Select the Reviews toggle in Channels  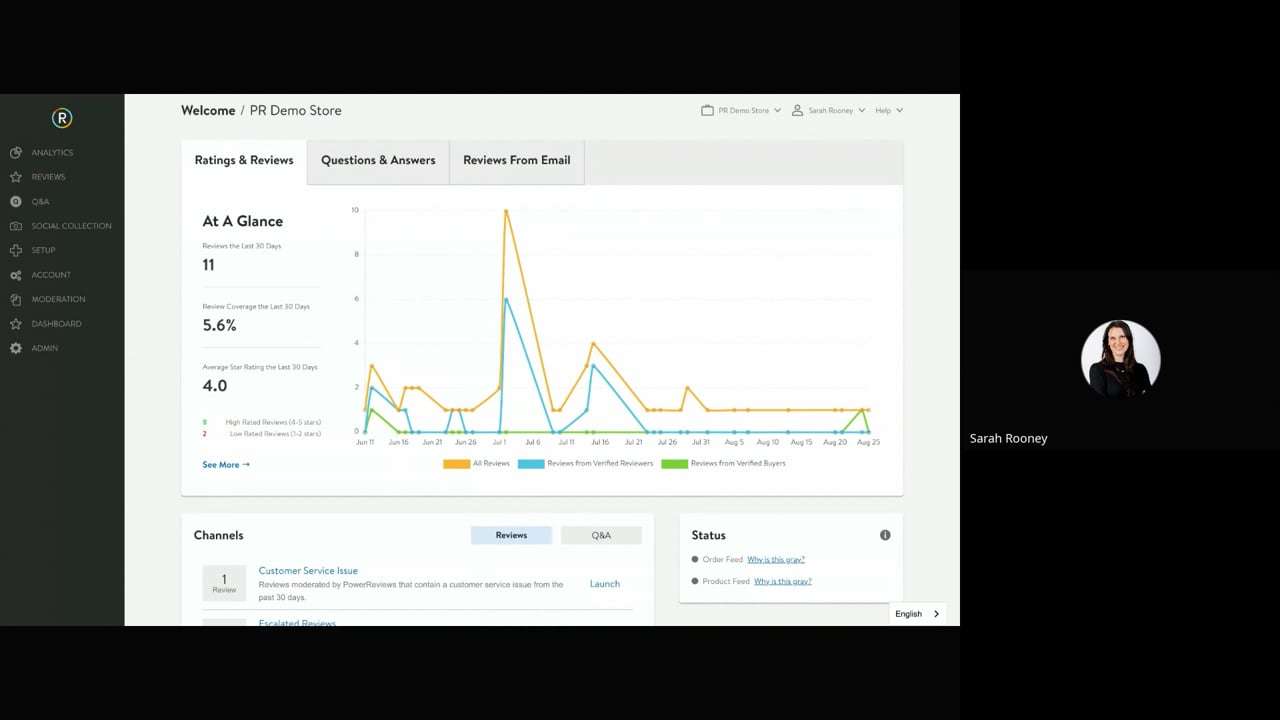511,535
